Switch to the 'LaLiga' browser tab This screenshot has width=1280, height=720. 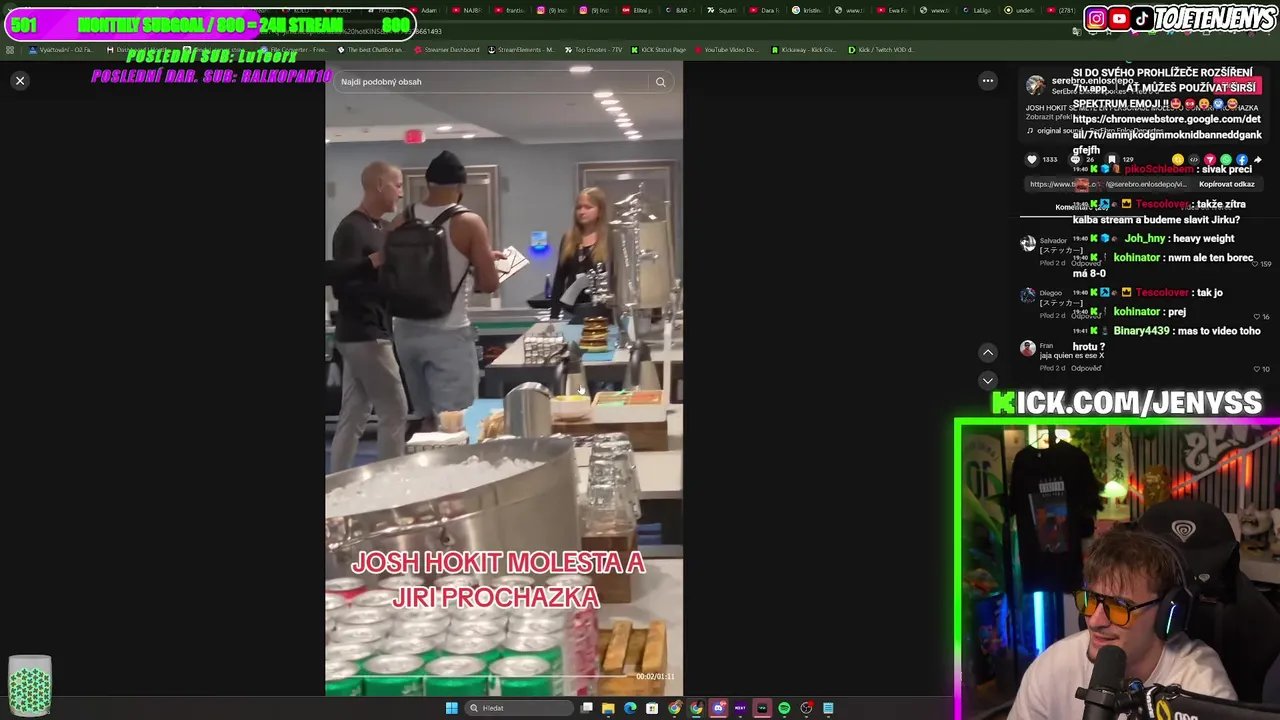point(978,10)
